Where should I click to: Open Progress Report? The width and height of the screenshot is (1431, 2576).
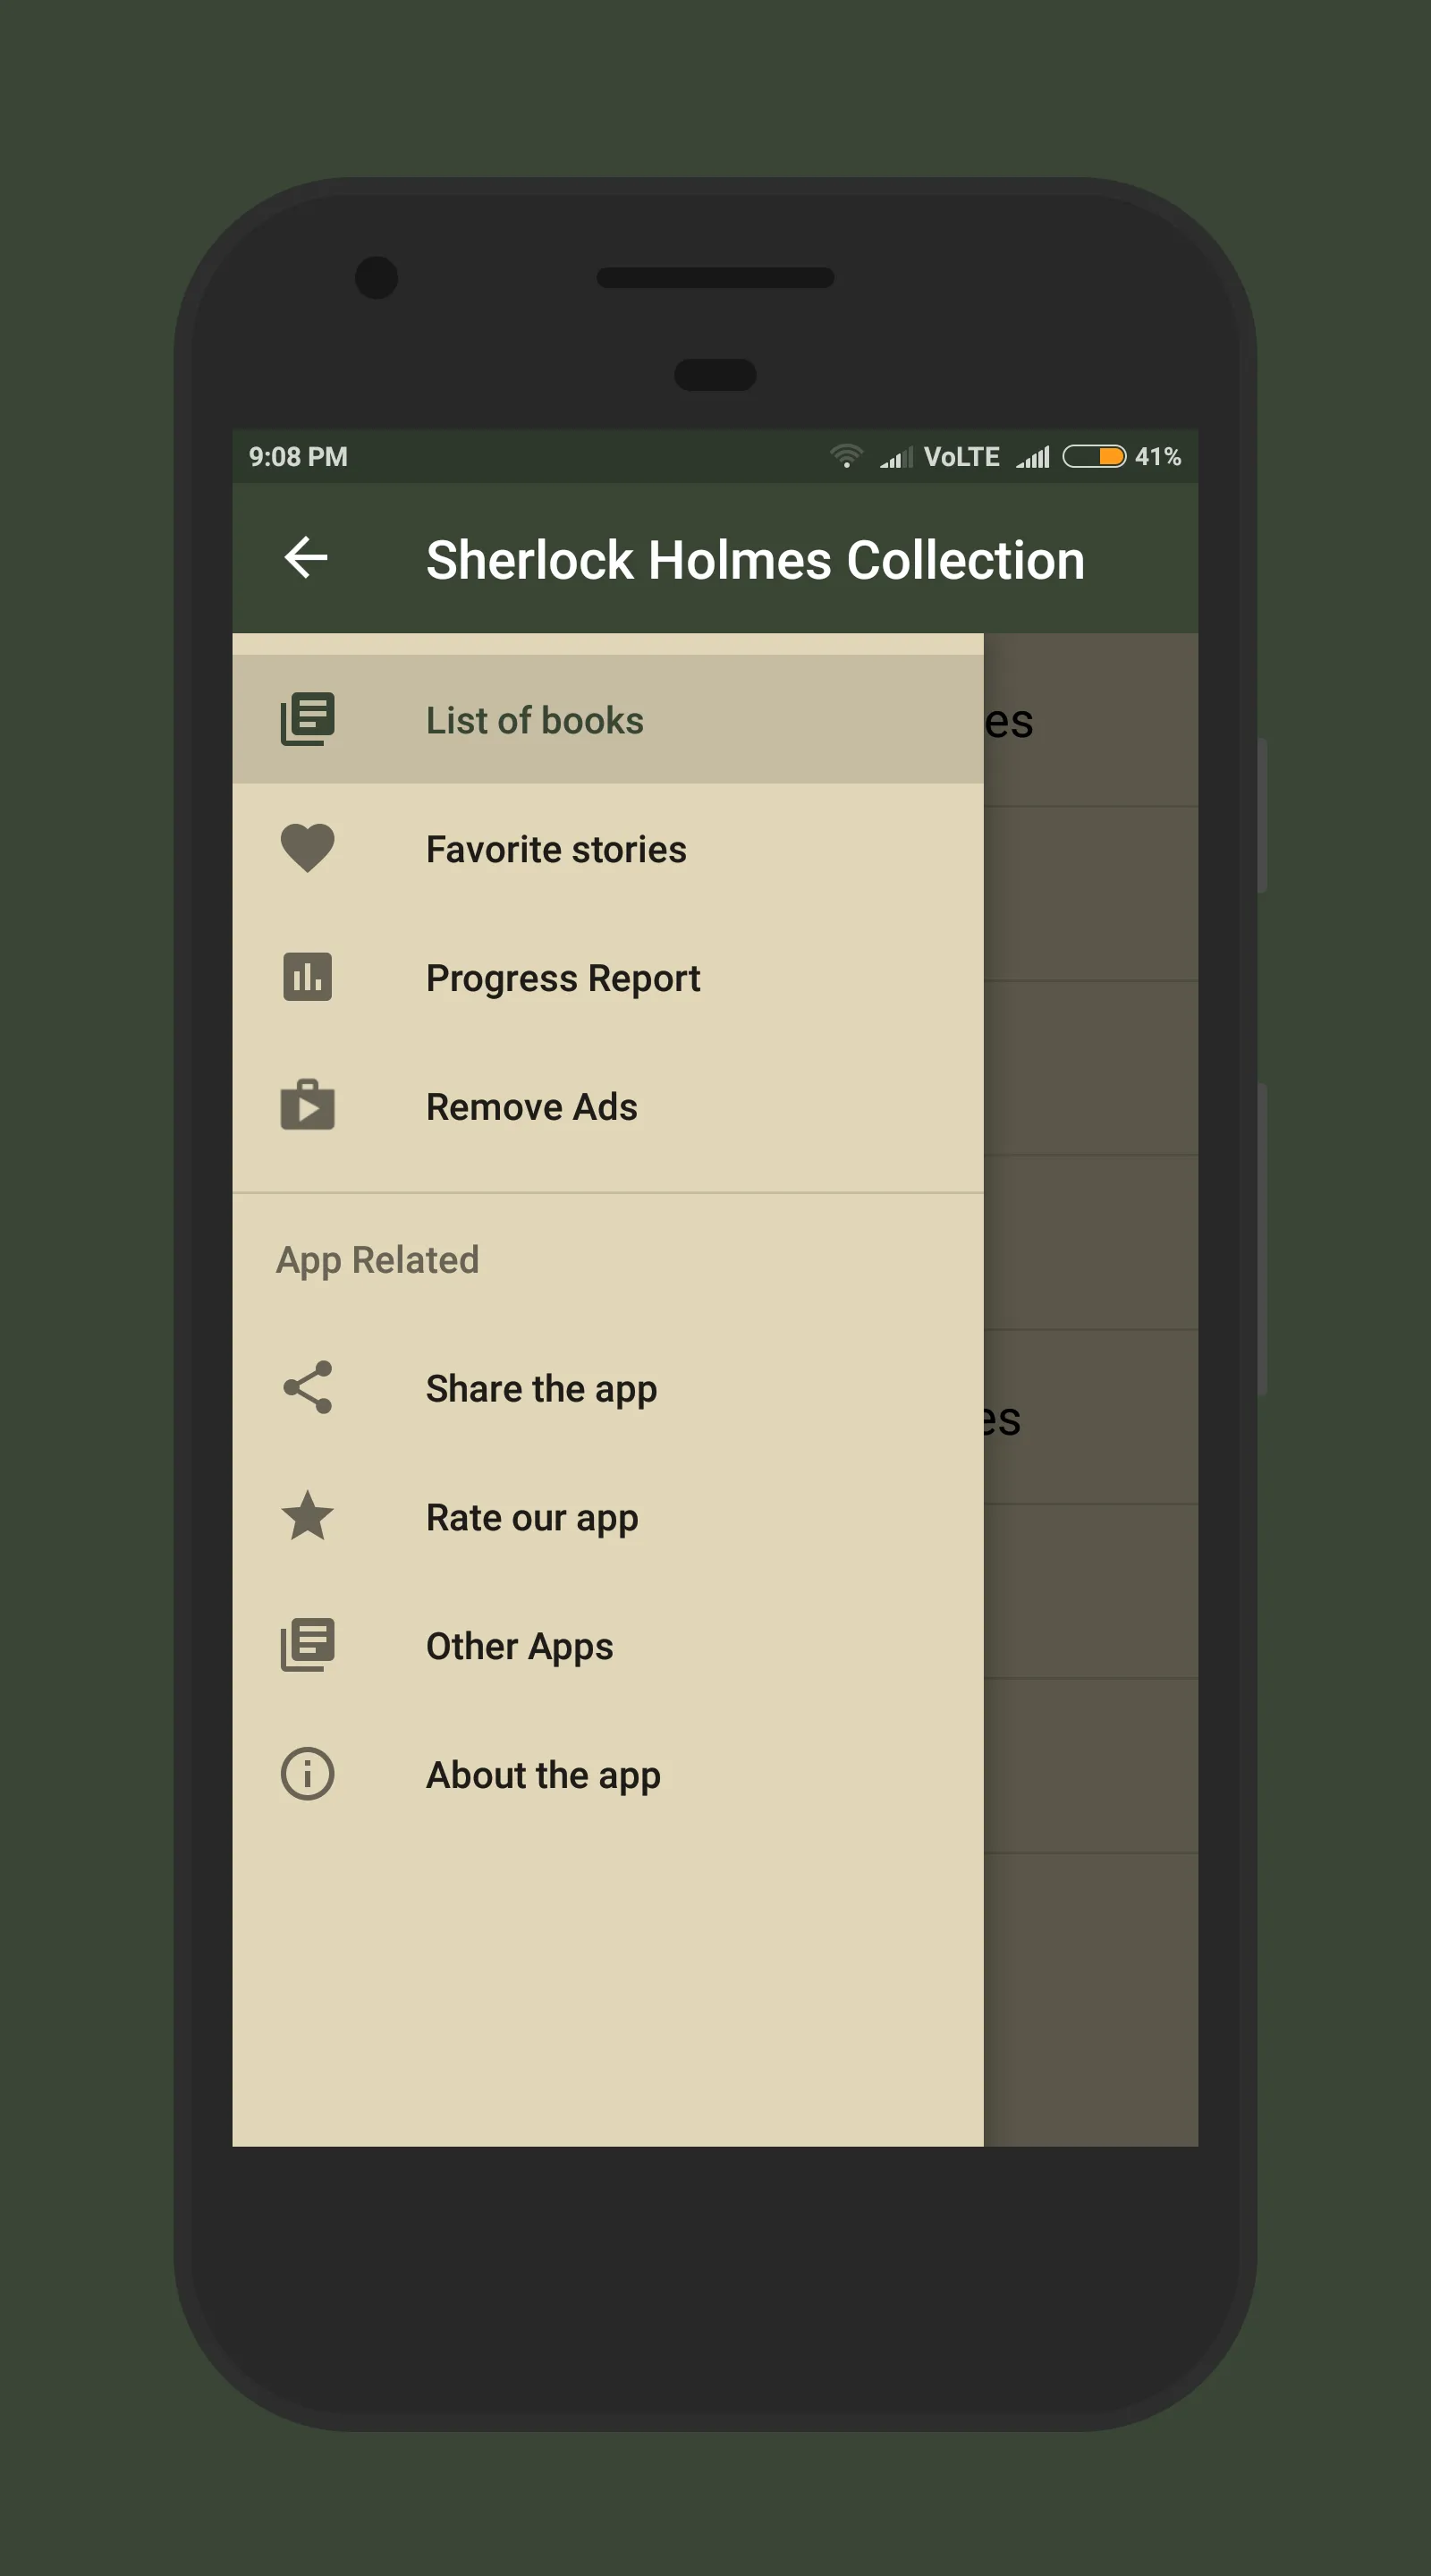click(608, 977)
